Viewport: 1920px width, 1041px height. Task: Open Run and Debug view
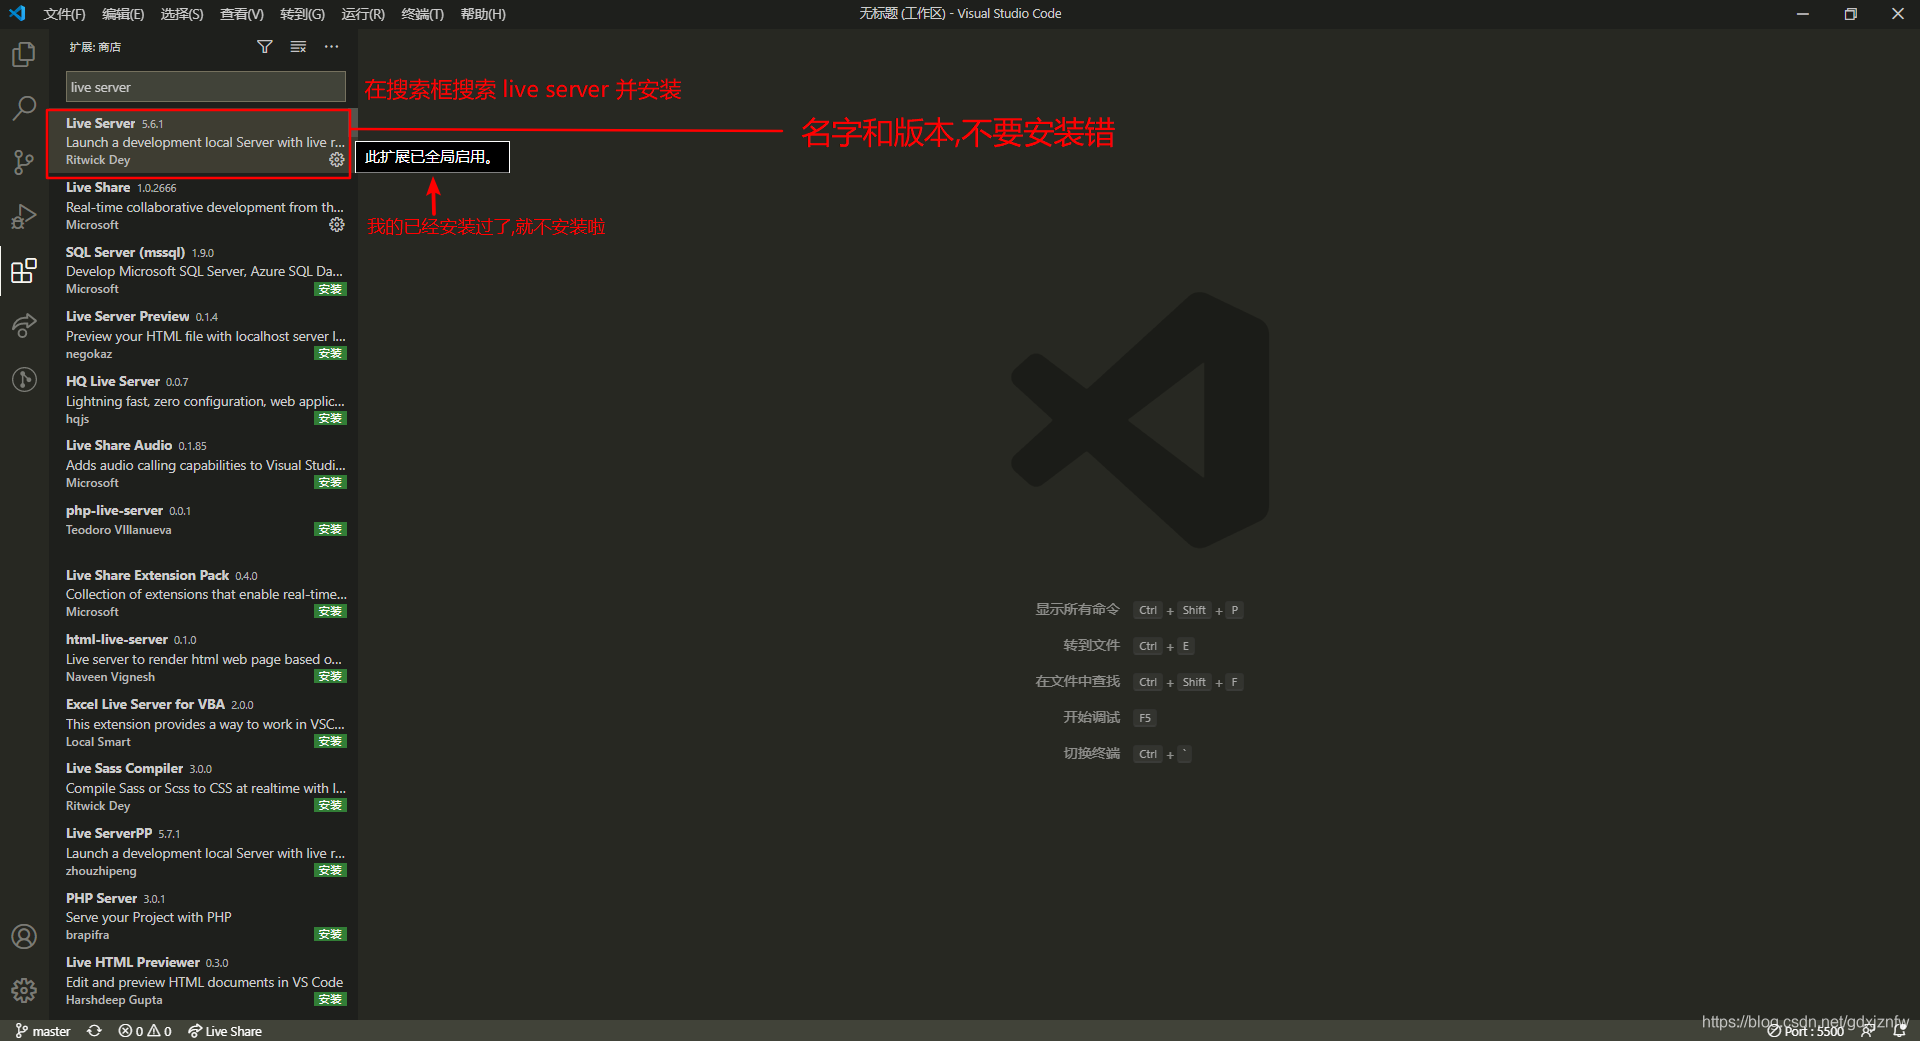click(x=24, y=216)
